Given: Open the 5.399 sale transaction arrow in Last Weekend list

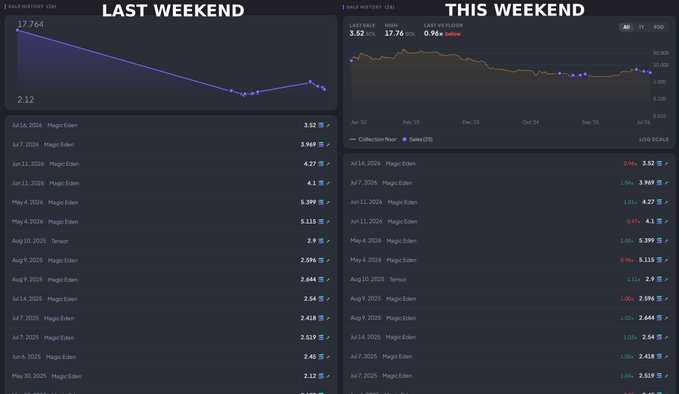Looking at the screenshot, I should click(x=328, y=203).
